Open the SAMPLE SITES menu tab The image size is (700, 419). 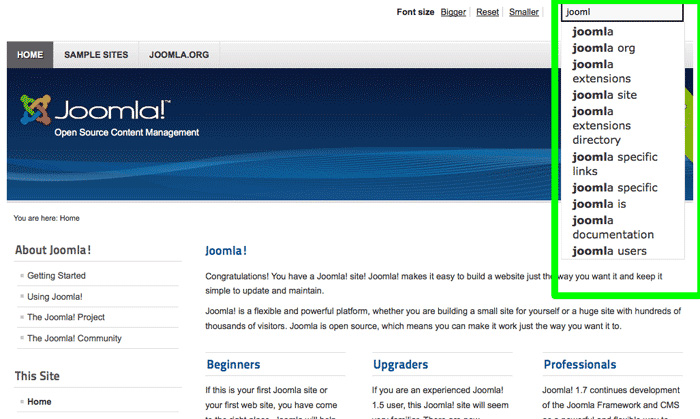coord(96,55)
